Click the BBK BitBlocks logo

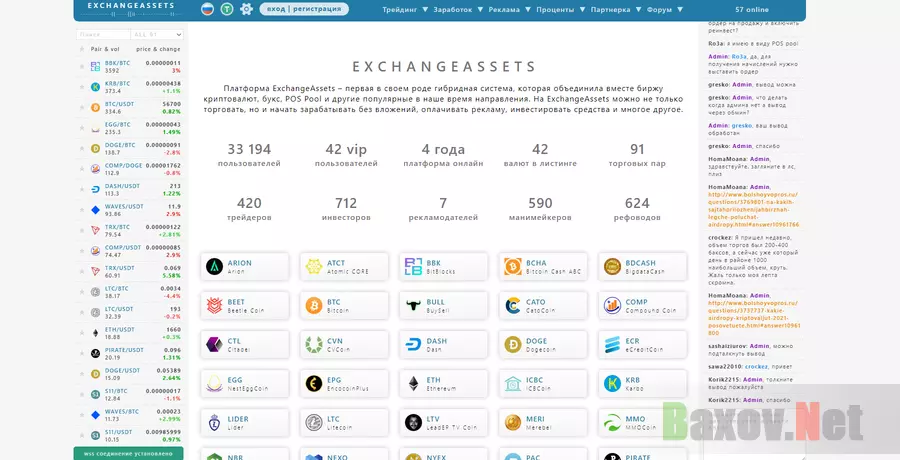[x=413, y=266]
